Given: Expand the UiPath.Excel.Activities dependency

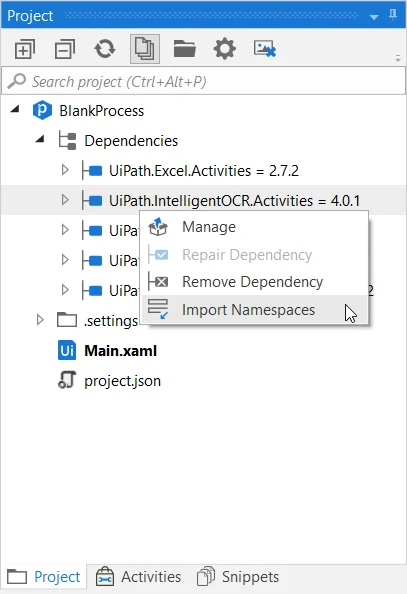Looking at the screenshot, I should click(x=65, y=170).
